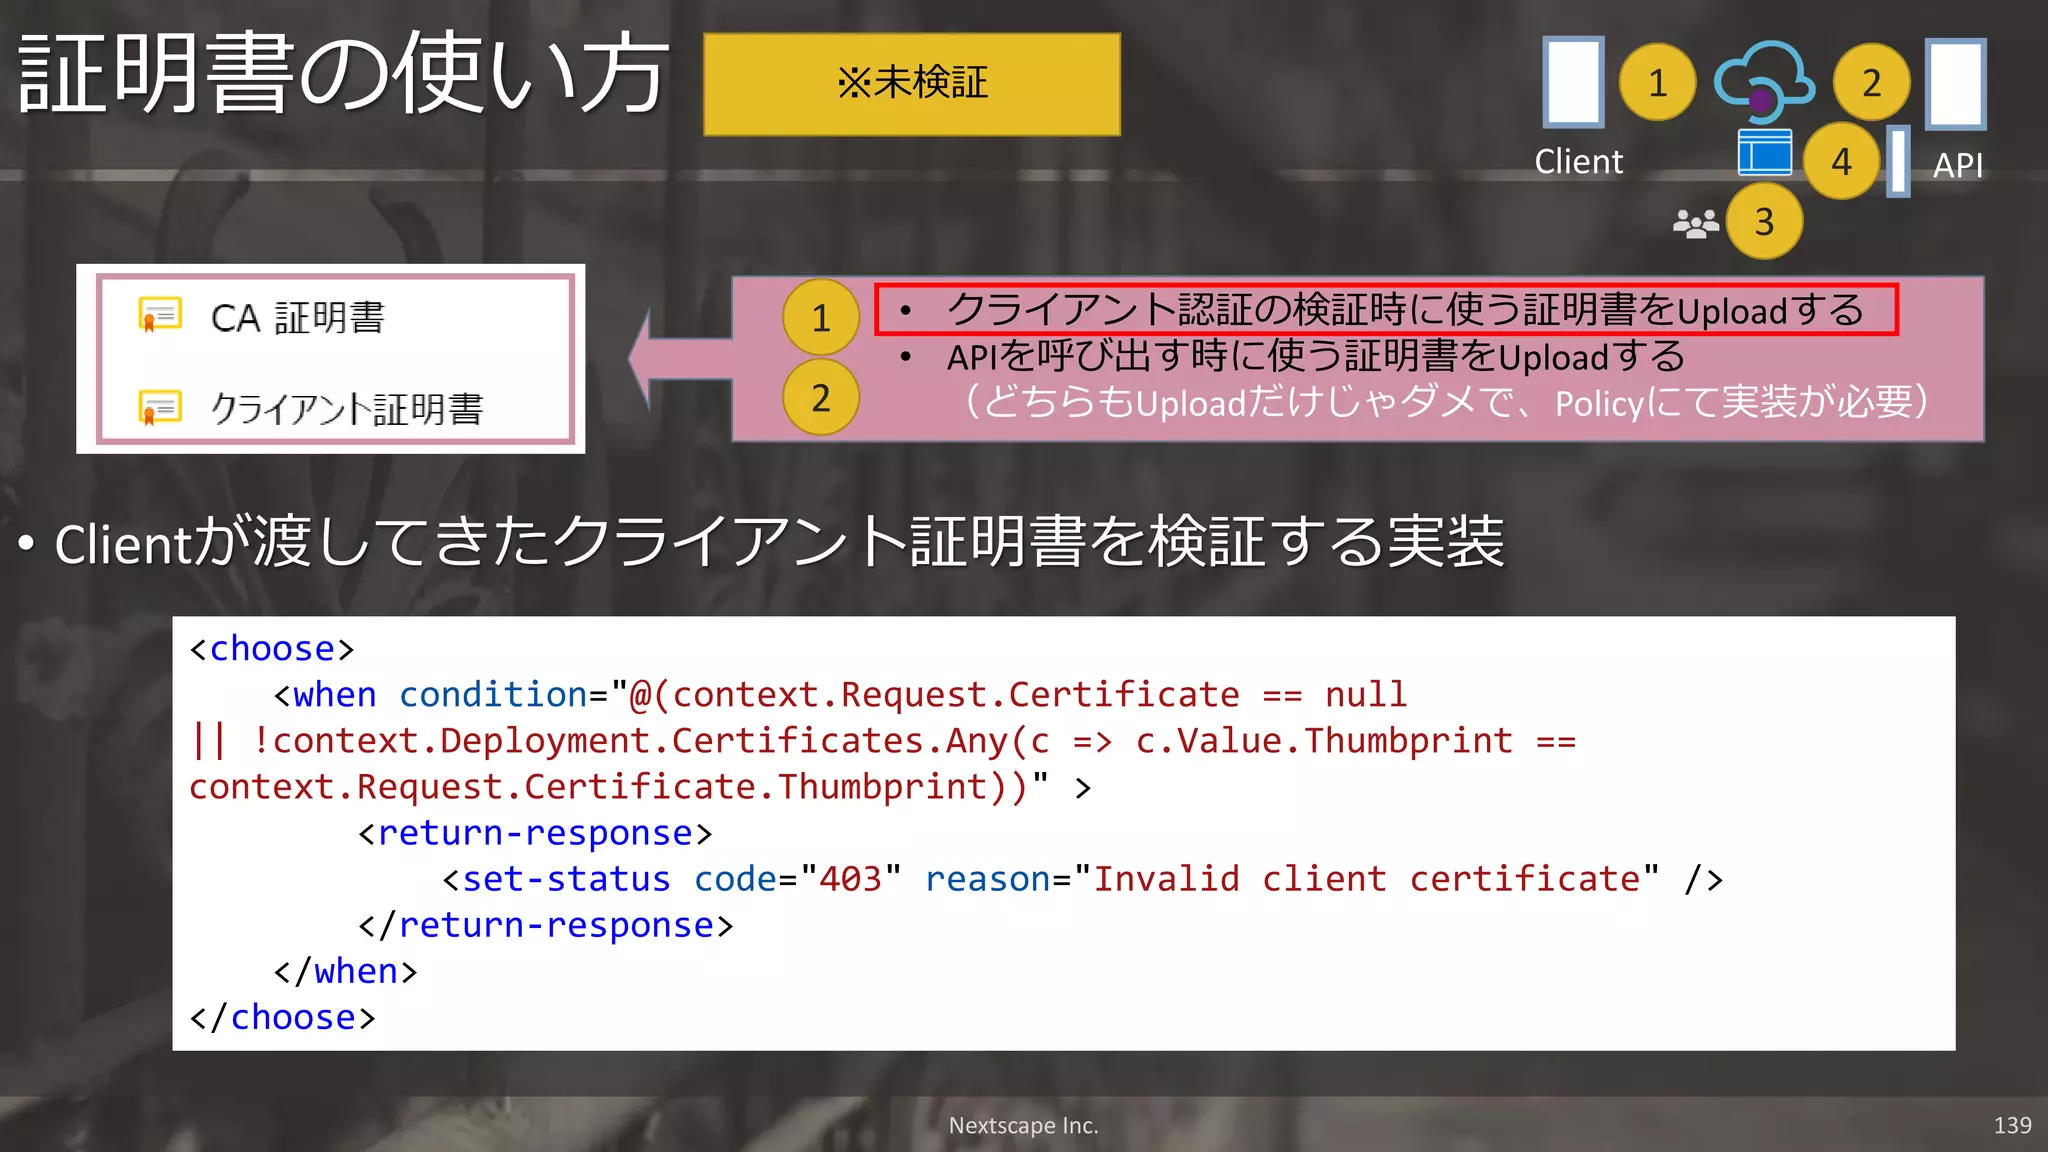Click the slide title 証明書の使い方

(343, 73)
